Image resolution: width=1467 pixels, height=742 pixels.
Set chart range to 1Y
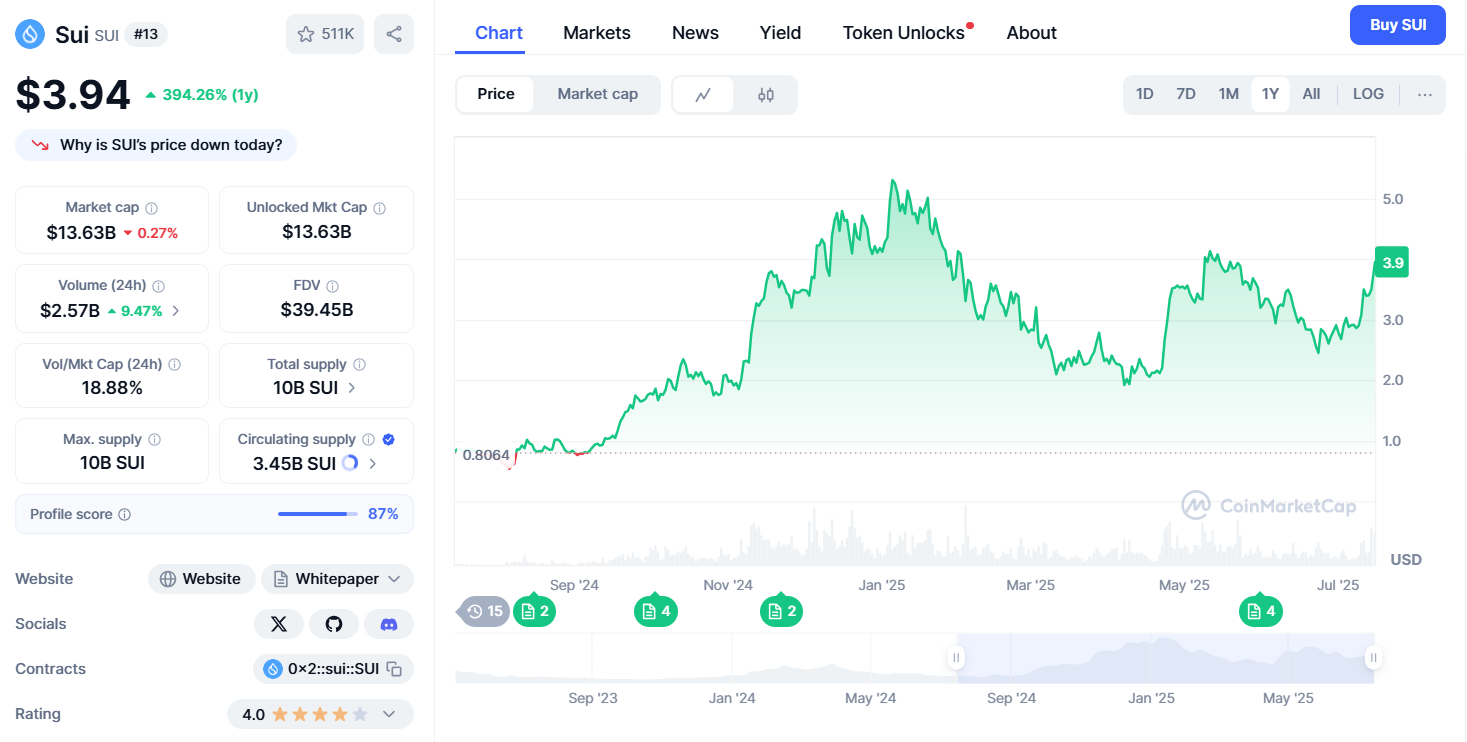1270,94
